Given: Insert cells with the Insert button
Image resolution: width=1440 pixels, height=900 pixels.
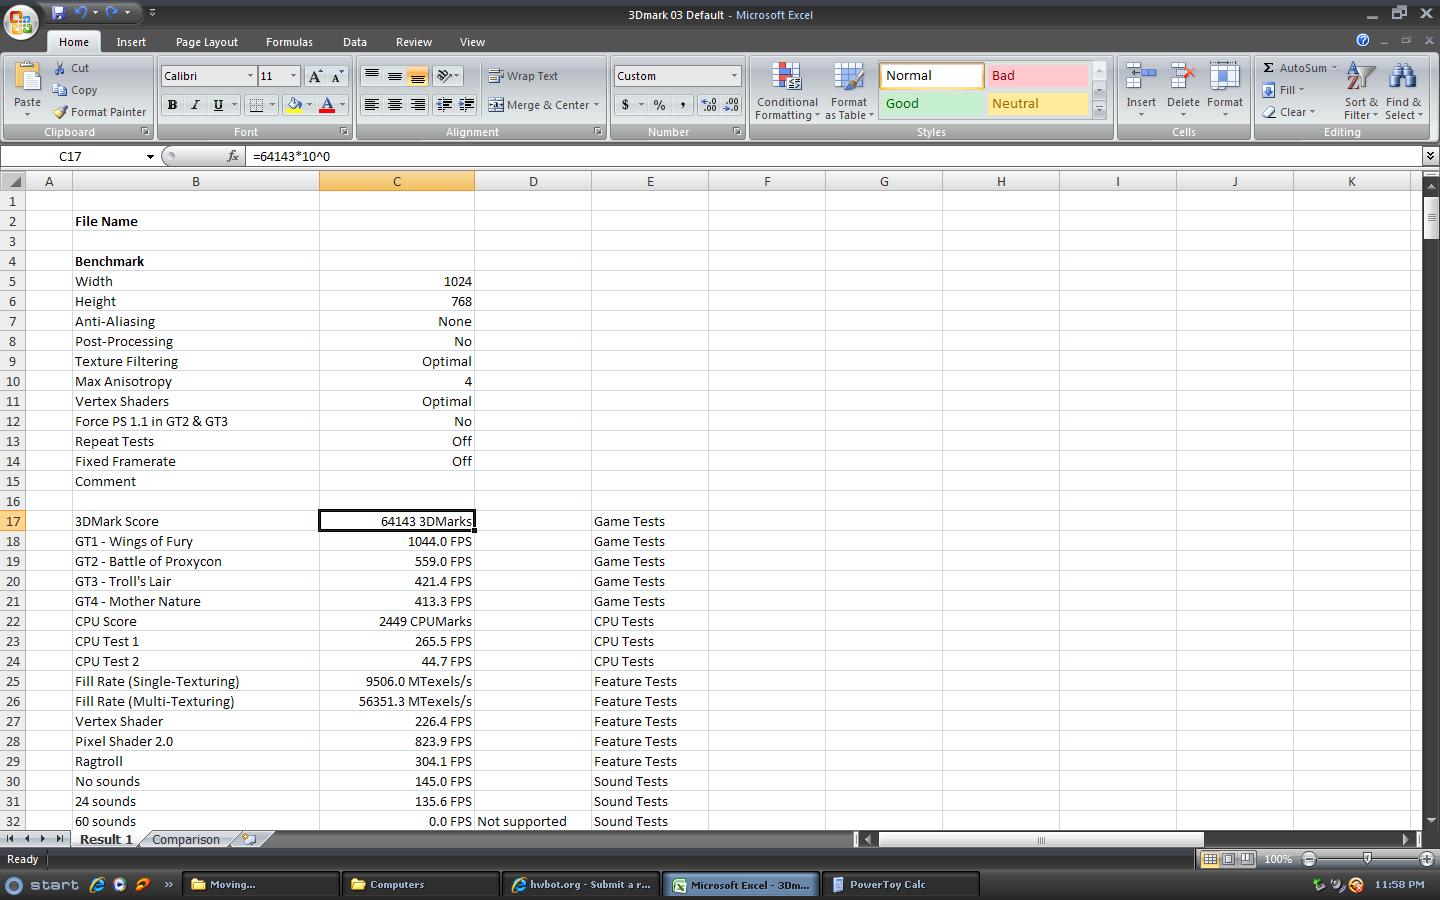Looking at the screenshot, I should pos(1141,91).
